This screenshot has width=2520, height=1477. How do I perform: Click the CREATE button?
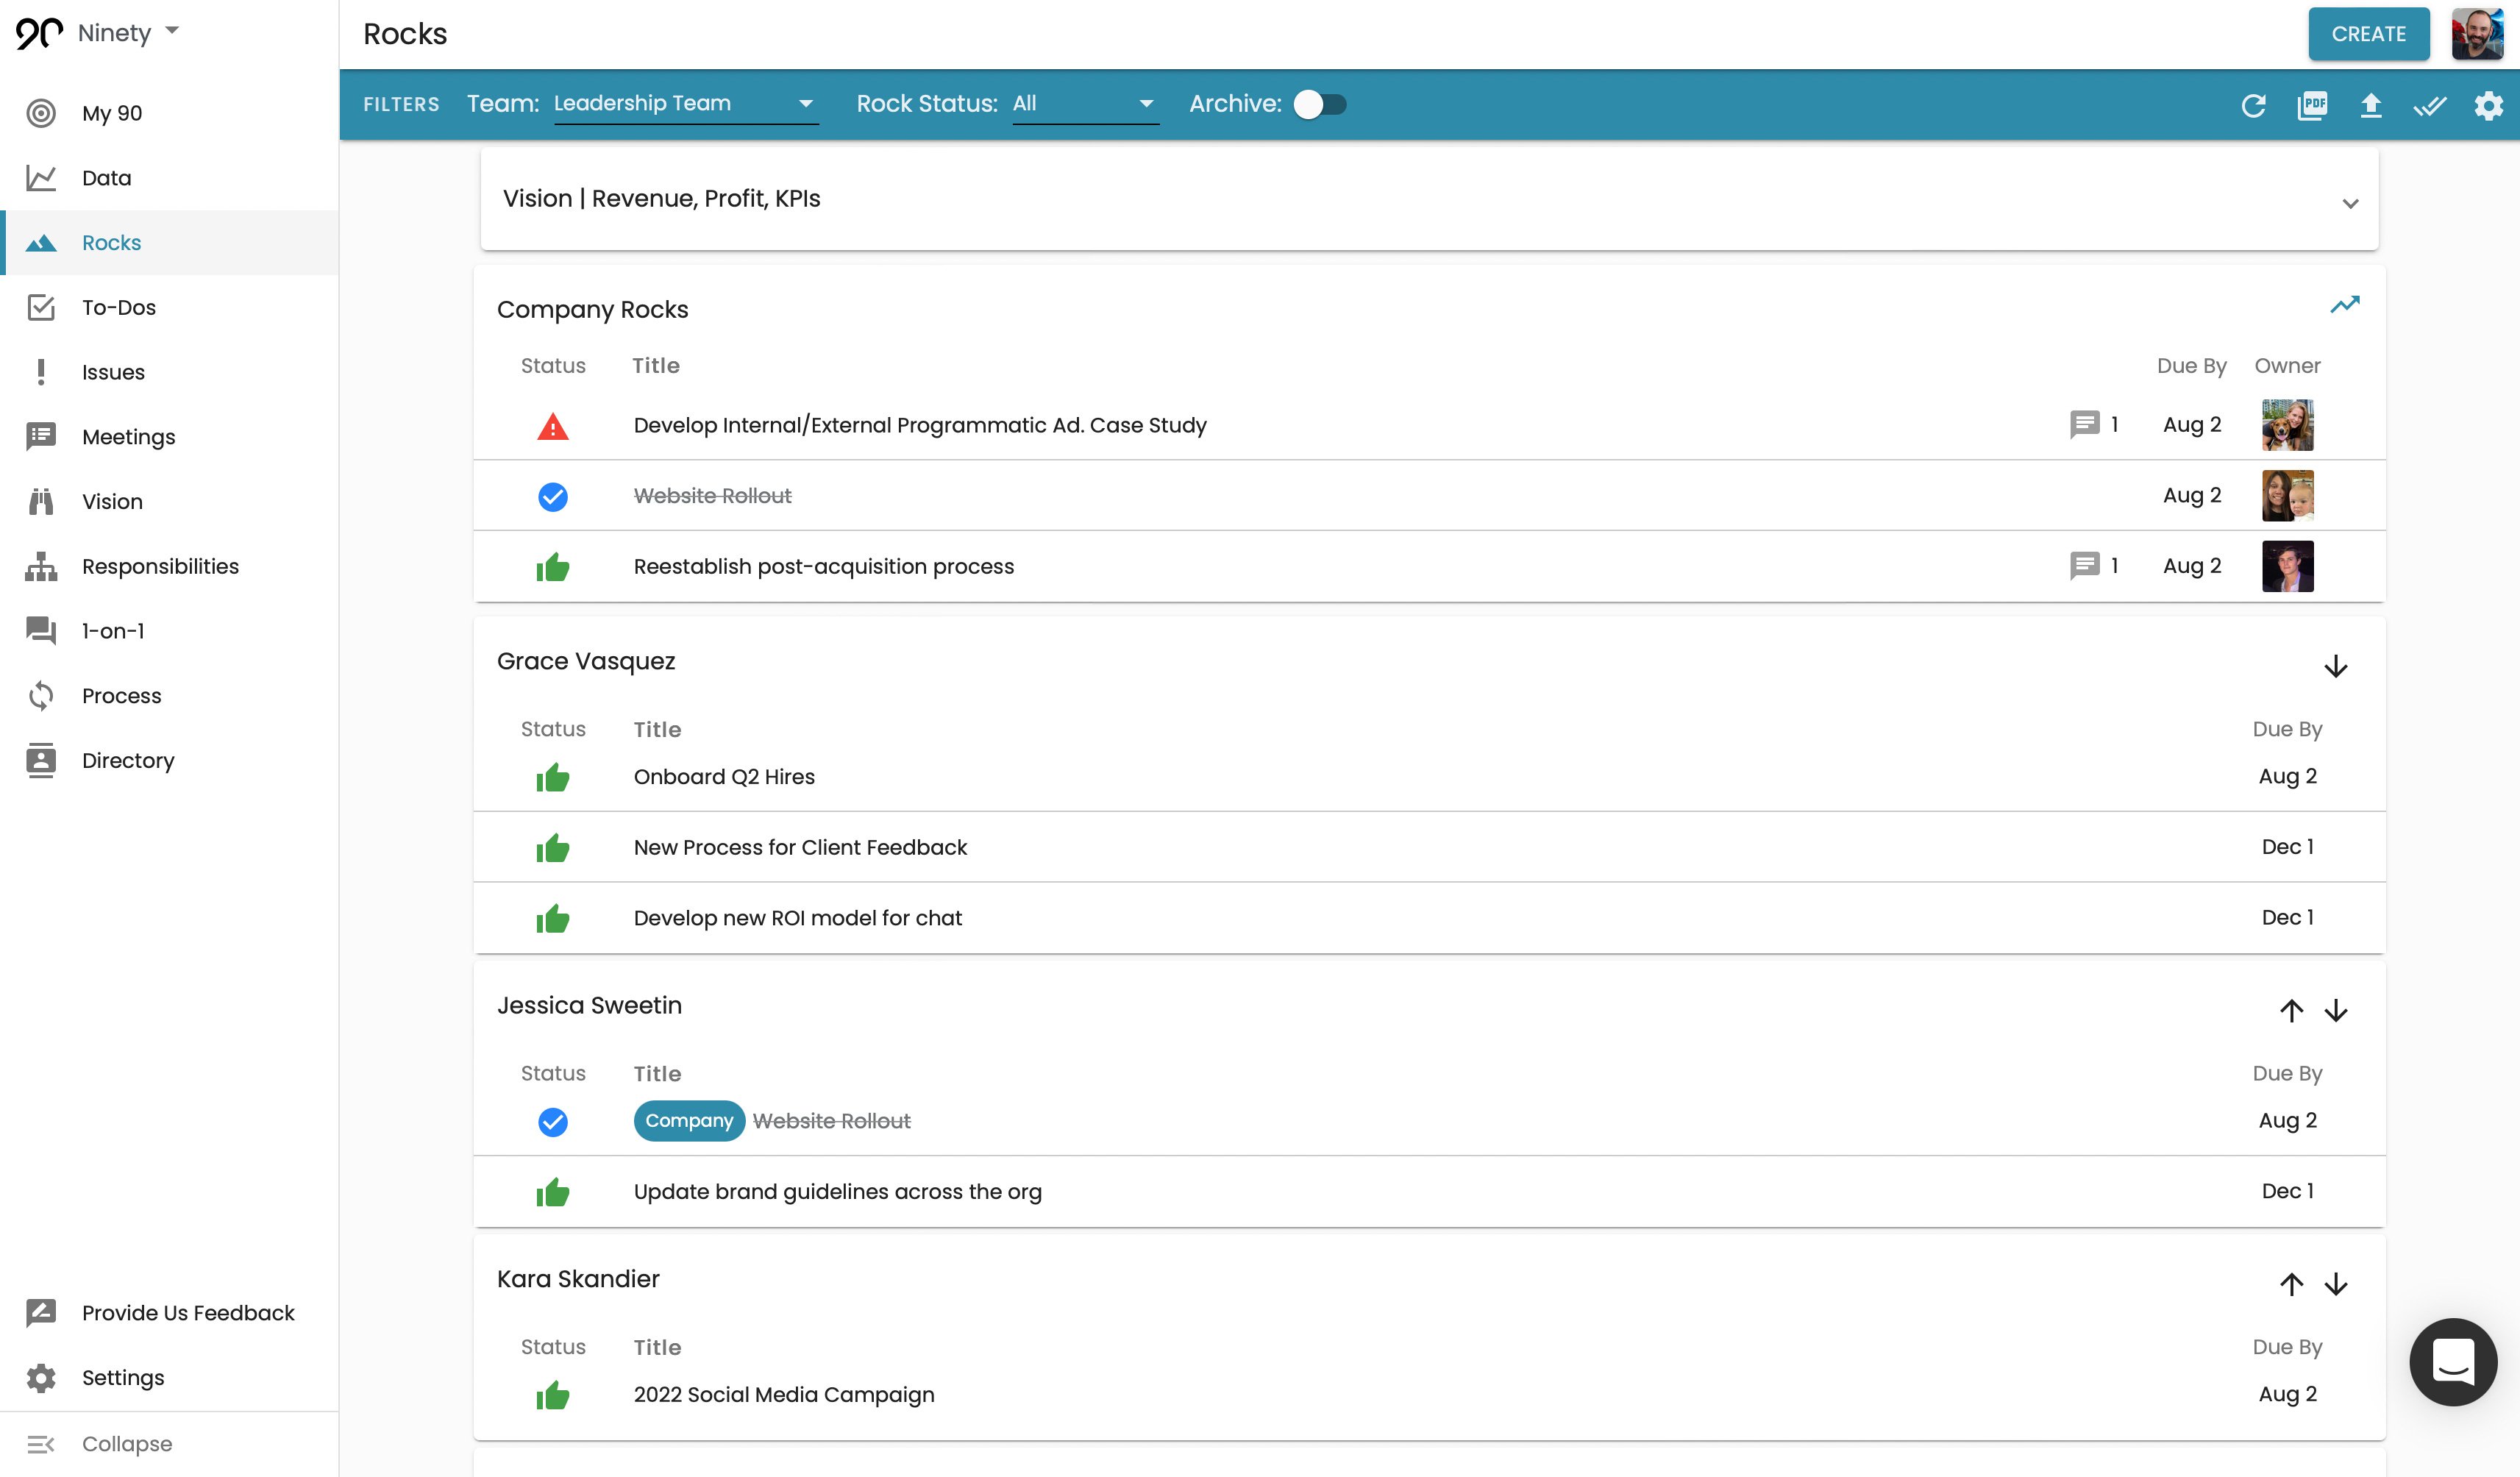(2371, 33)
